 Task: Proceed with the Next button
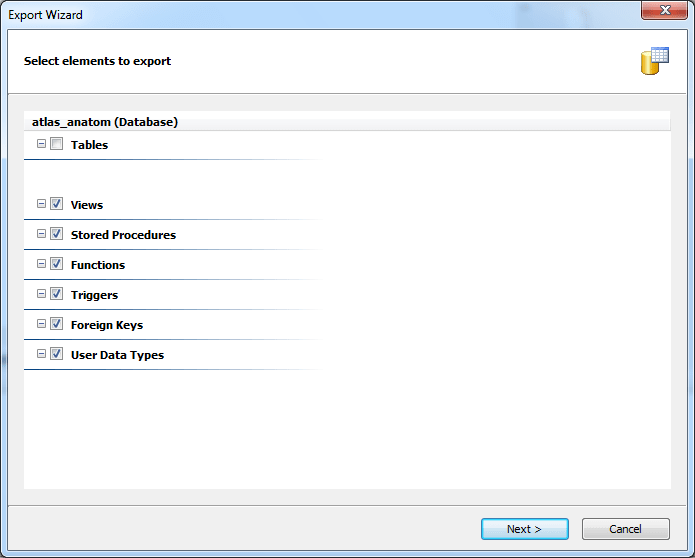[x=524, y=529]
